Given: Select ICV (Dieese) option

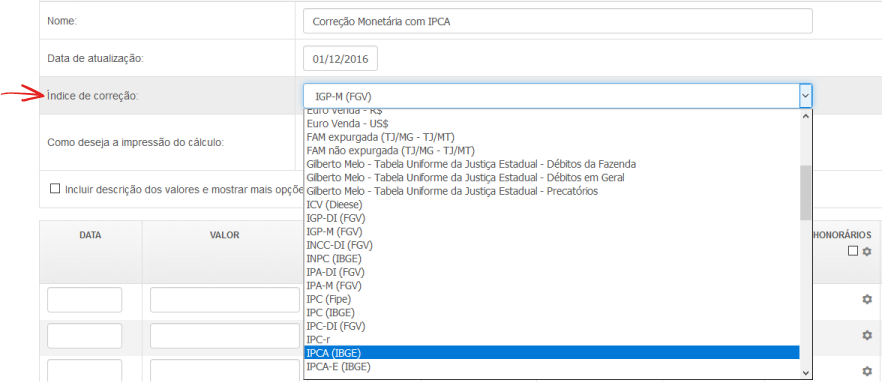Looking at the screenshot, I should 551,204.
